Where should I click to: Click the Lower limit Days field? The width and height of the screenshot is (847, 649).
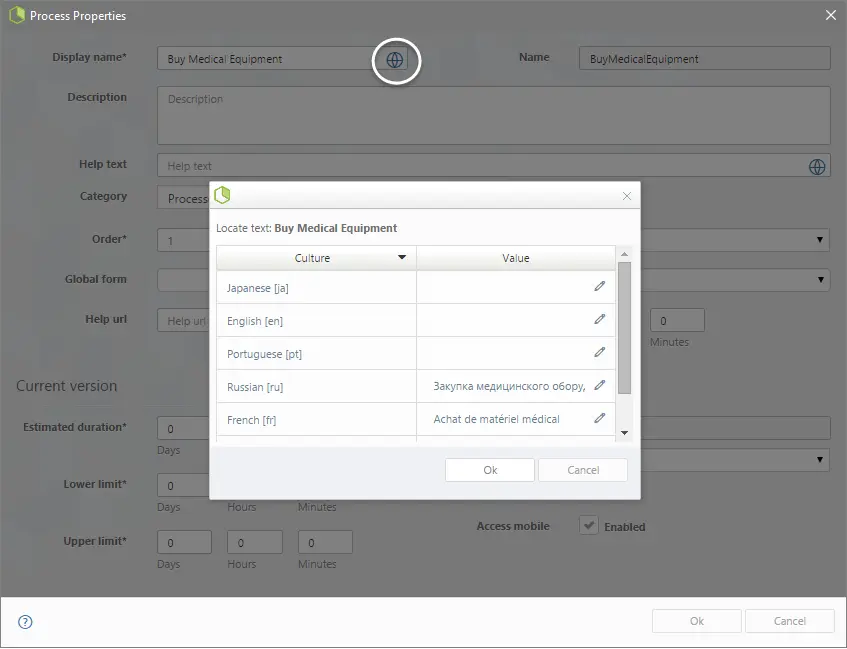point(183,485)
